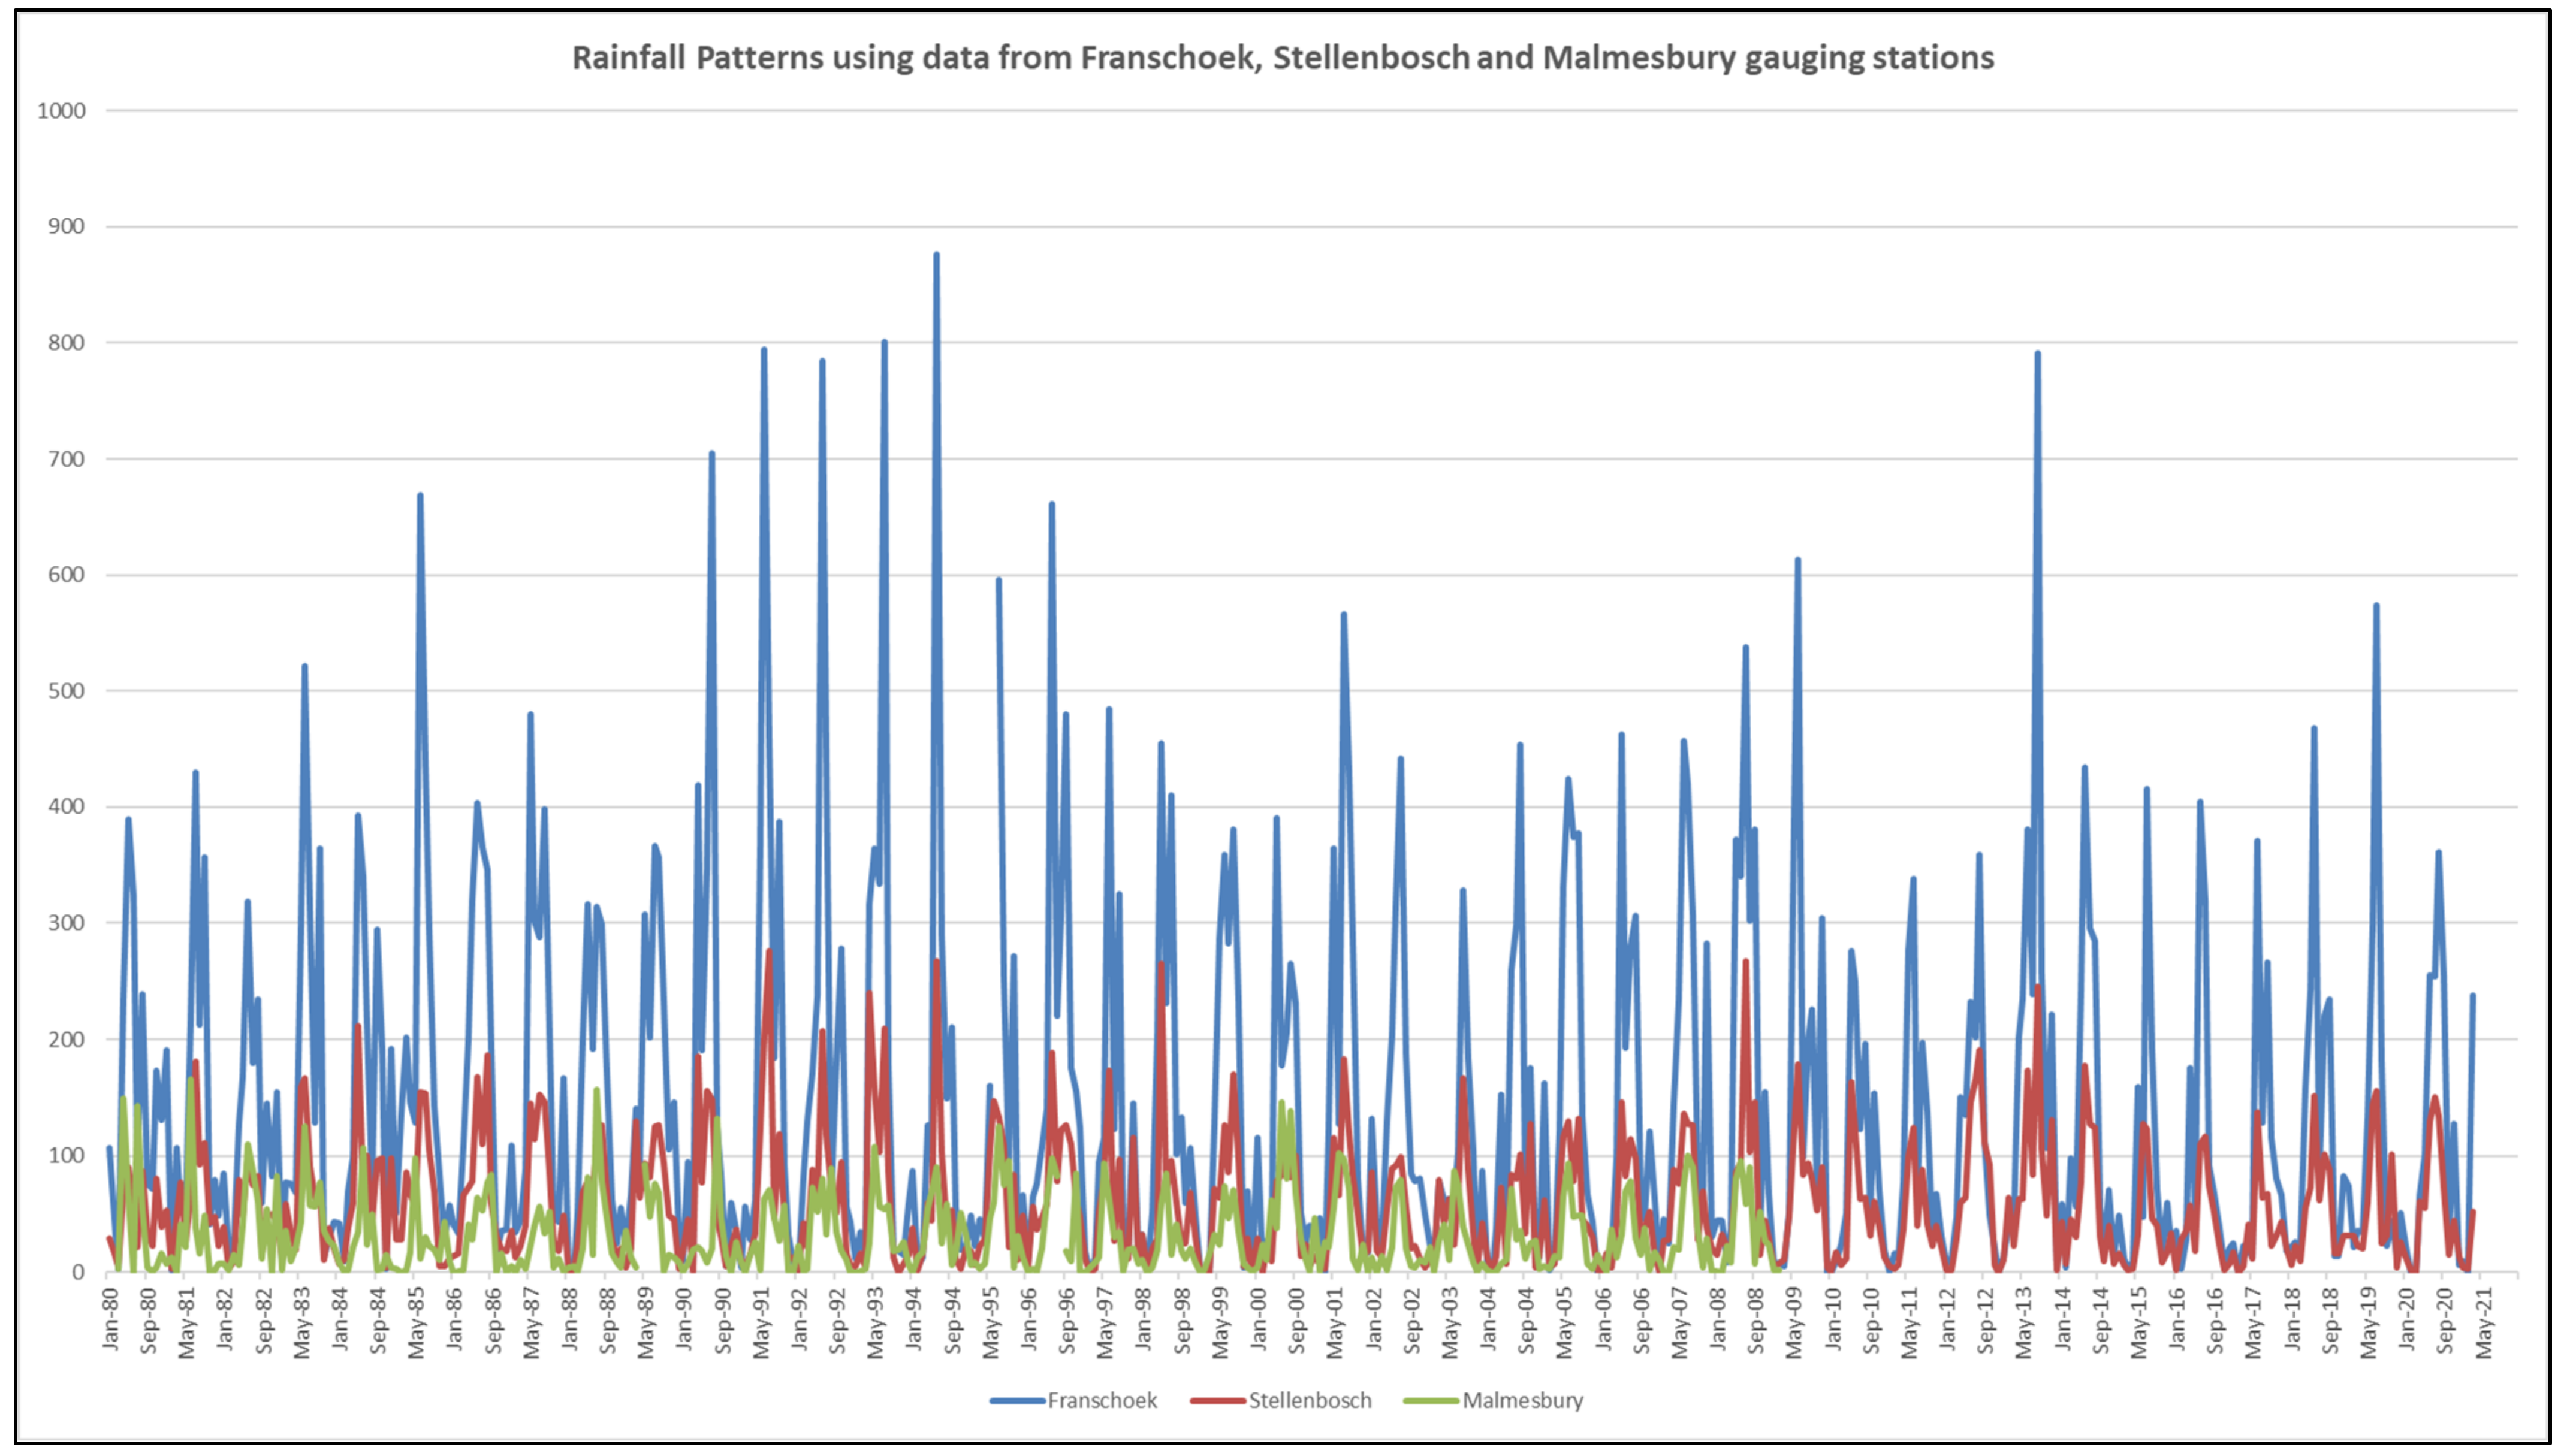Screen dimensions: 2564x1456
Task: Click the 800 y-axis label
Action: pyautogui.click(x=68, y=343)
